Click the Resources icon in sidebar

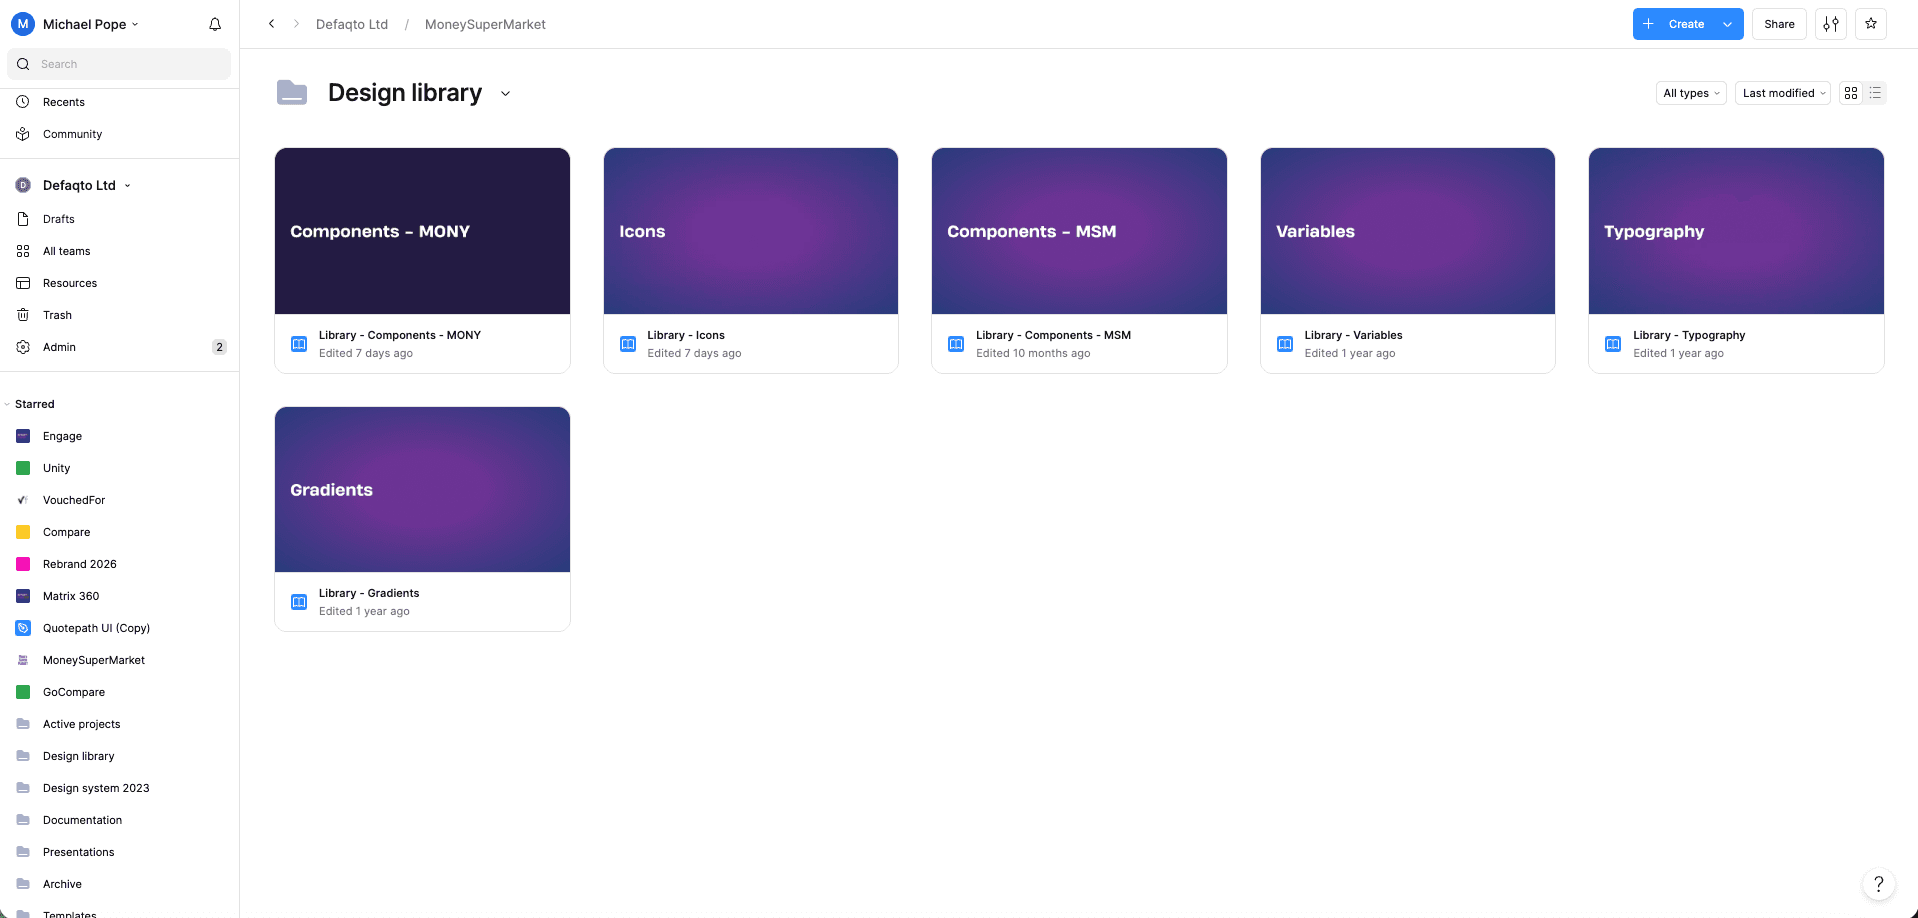point(23,283)
